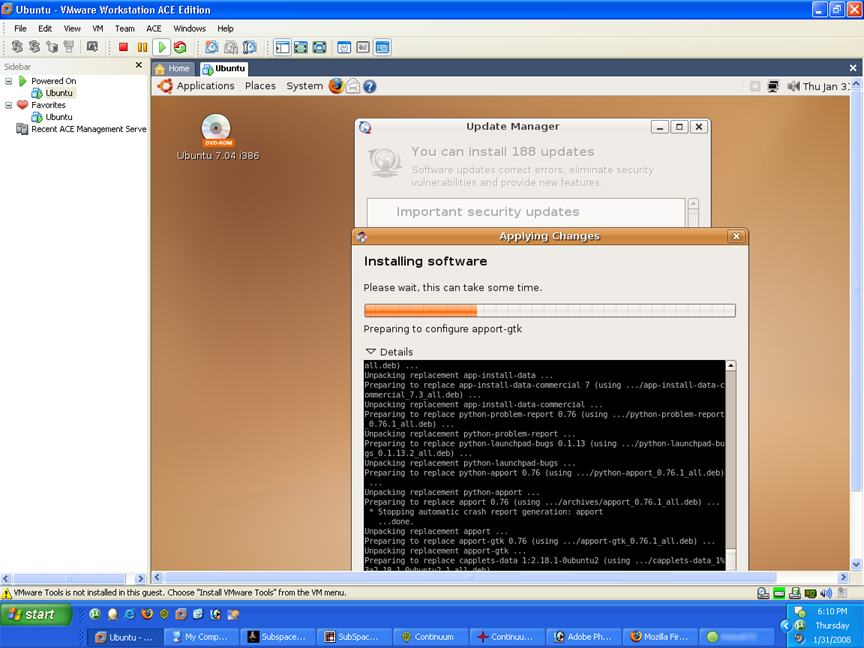Screen dimensions: 864x648
Task: Click "Preparing to configure apport-gtk" status text
Action: point(442,329)
